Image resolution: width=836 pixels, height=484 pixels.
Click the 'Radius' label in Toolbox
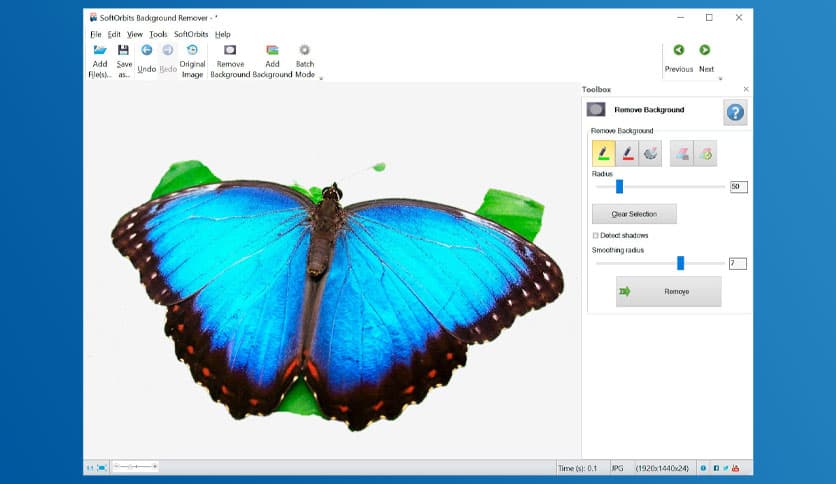(602, 174)
